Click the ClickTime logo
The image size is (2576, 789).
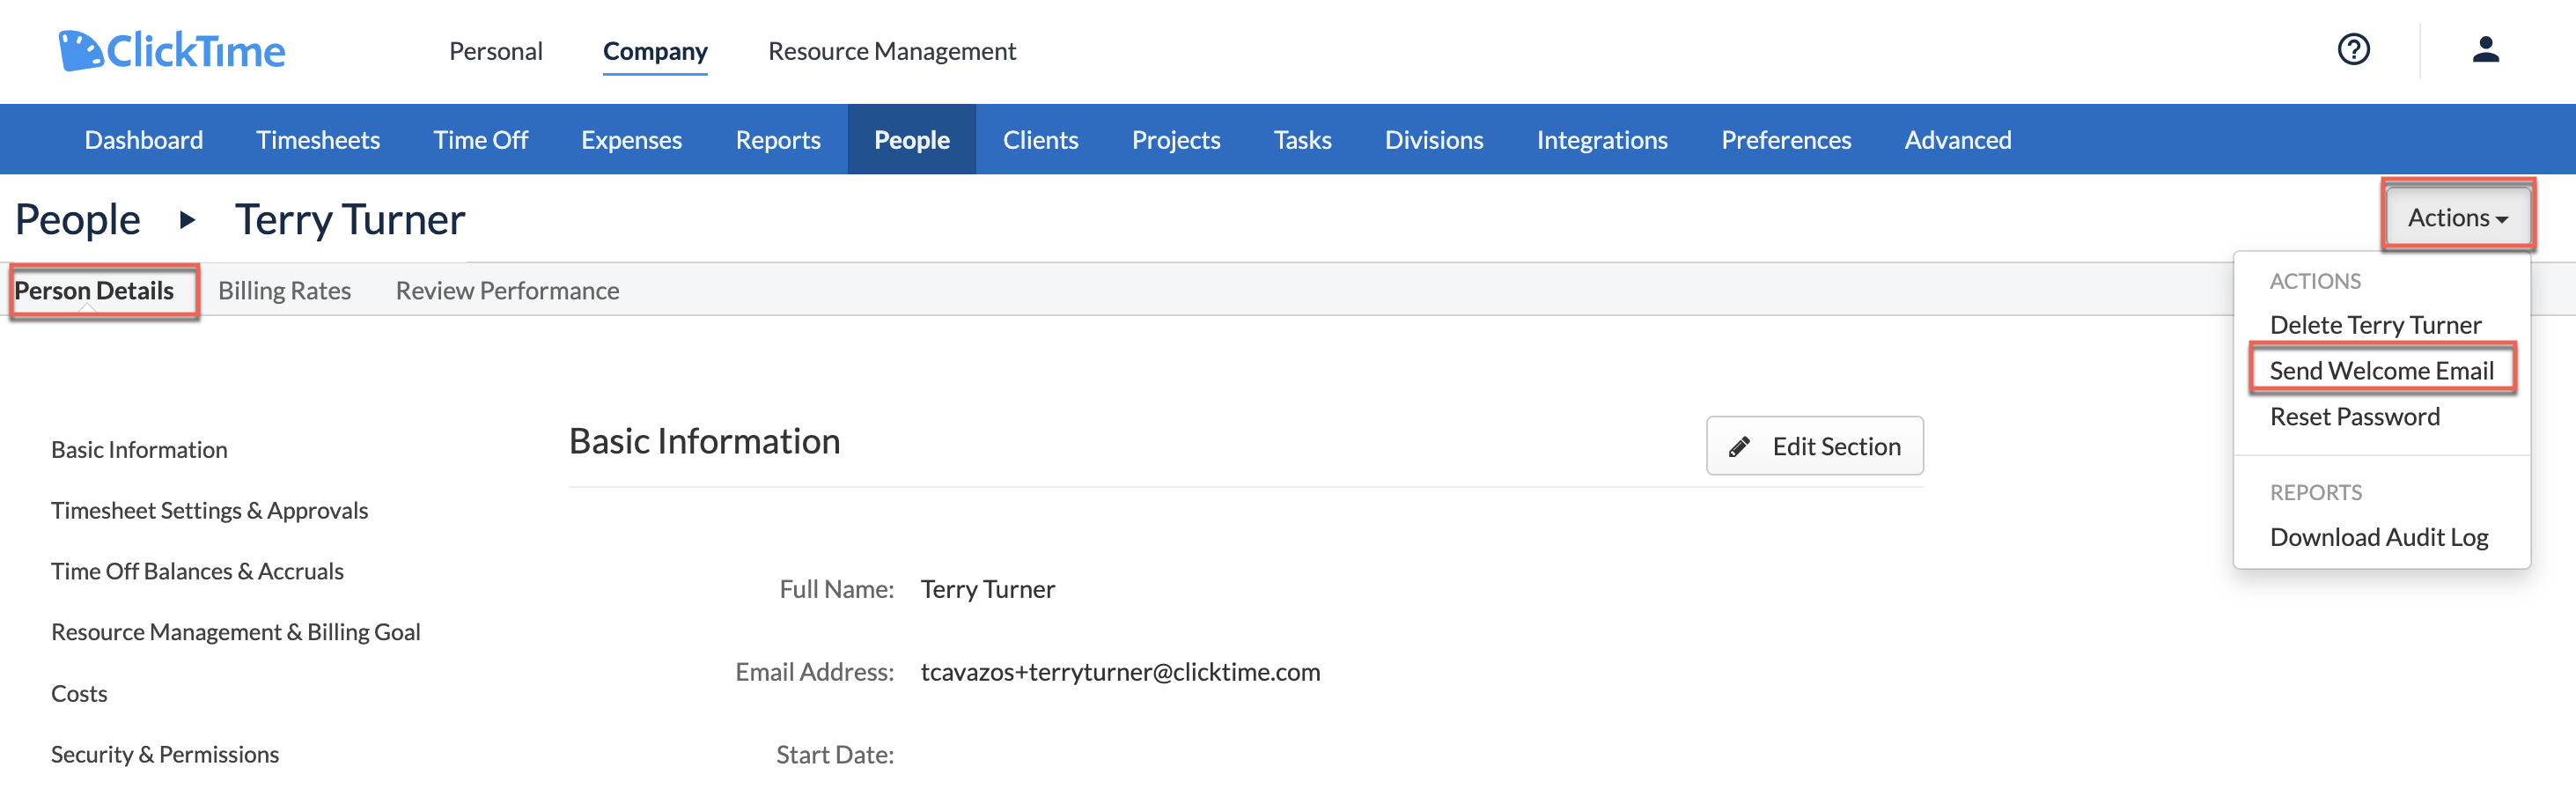click(172, 50)
